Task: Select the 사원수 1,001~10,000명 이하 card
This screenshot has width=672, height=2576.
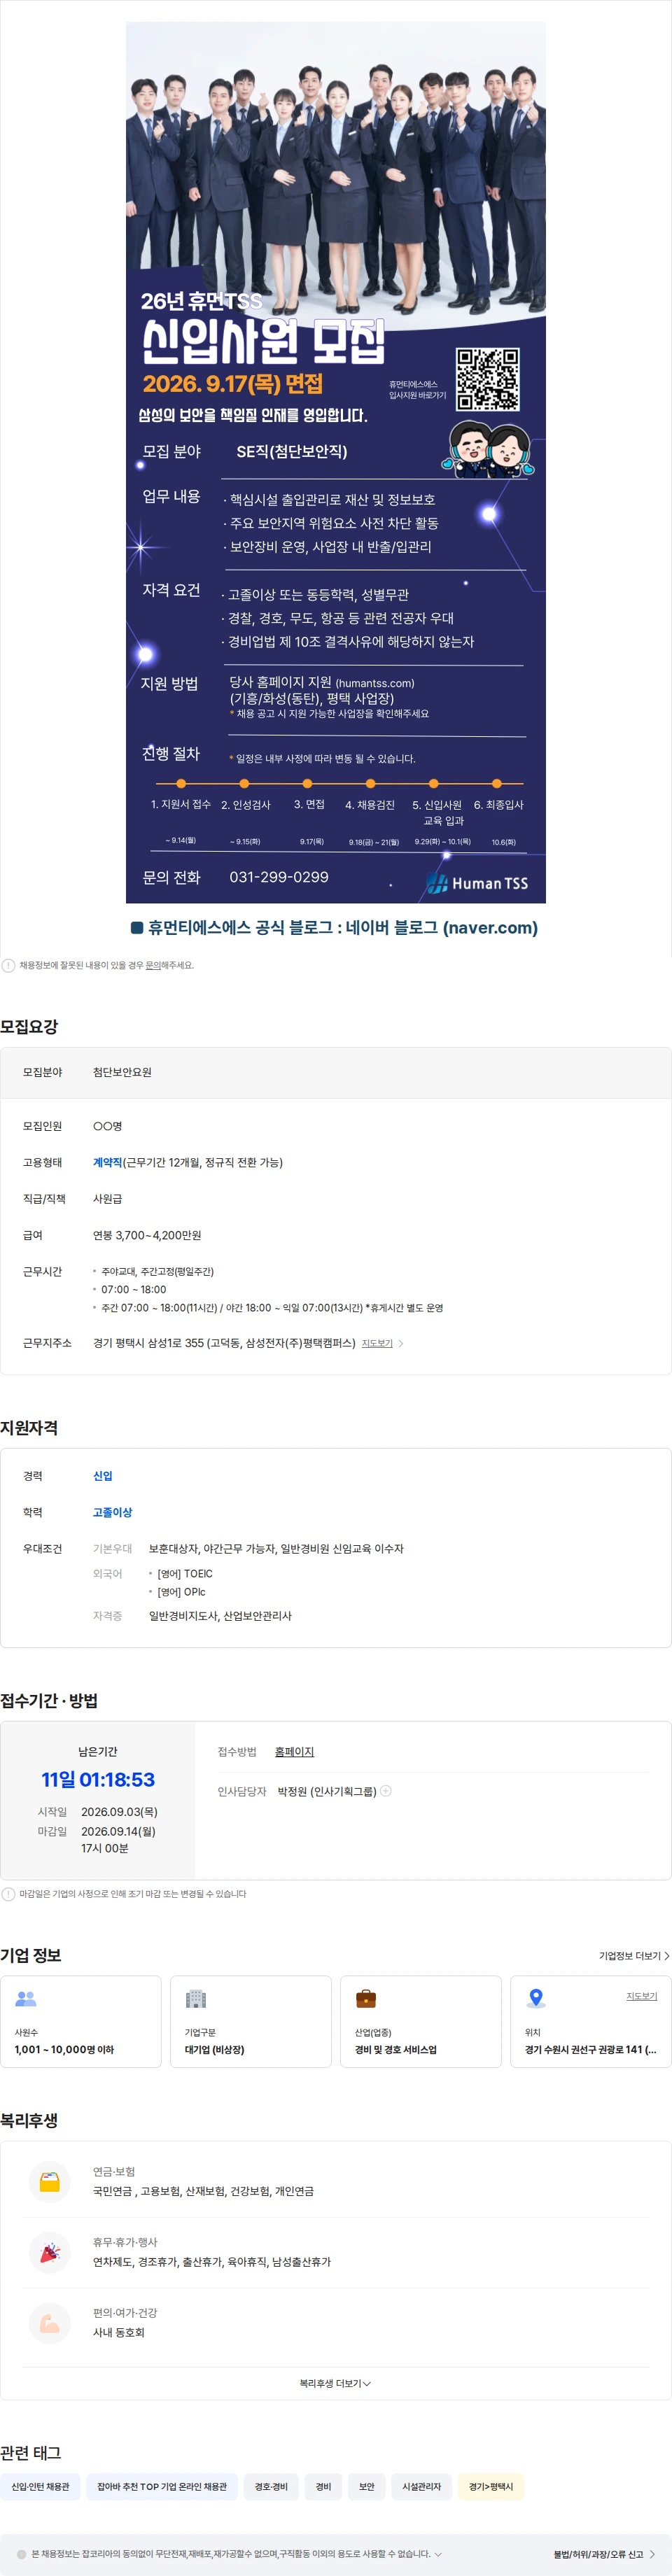Action: click(x=81, y=2021)
